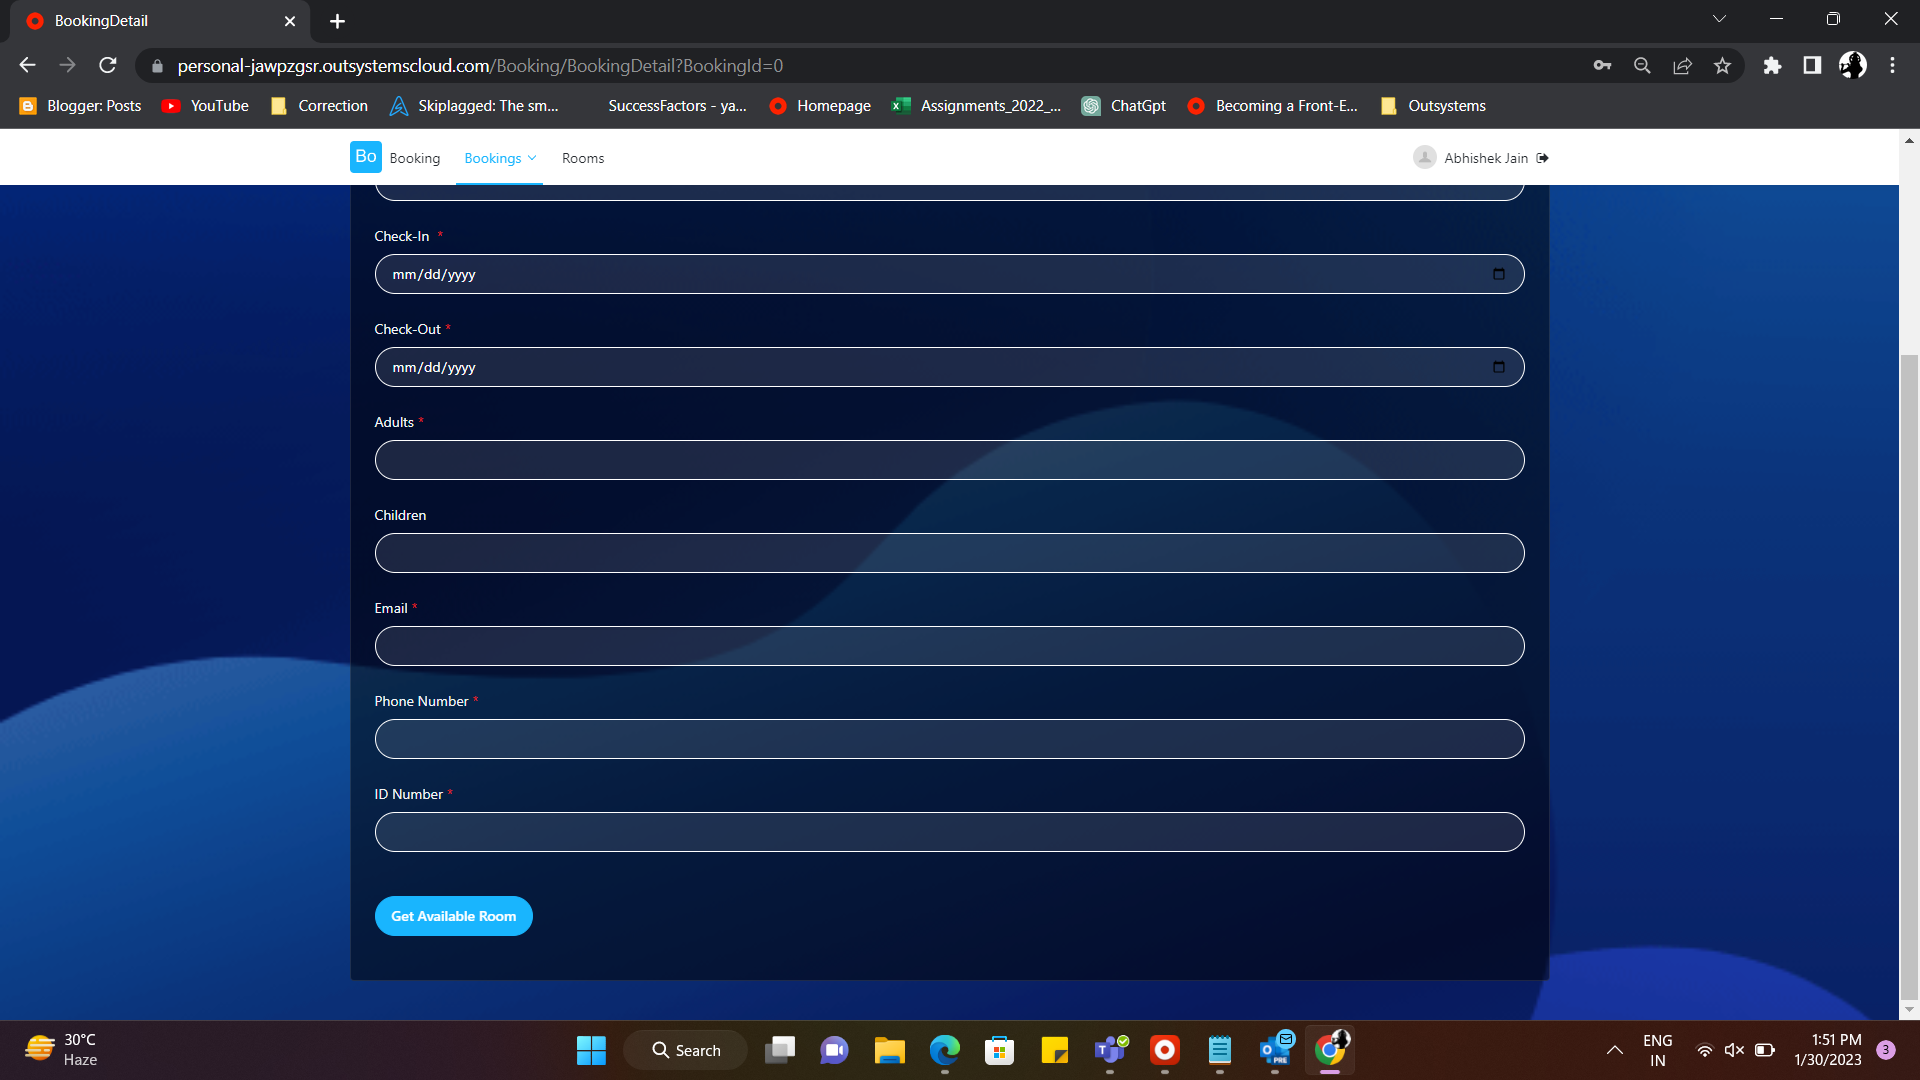Viewport: 1920px width, 1080px height.
Task: Open the zoom magnifier icon in address bar
Action: (x=1642, y=66)
